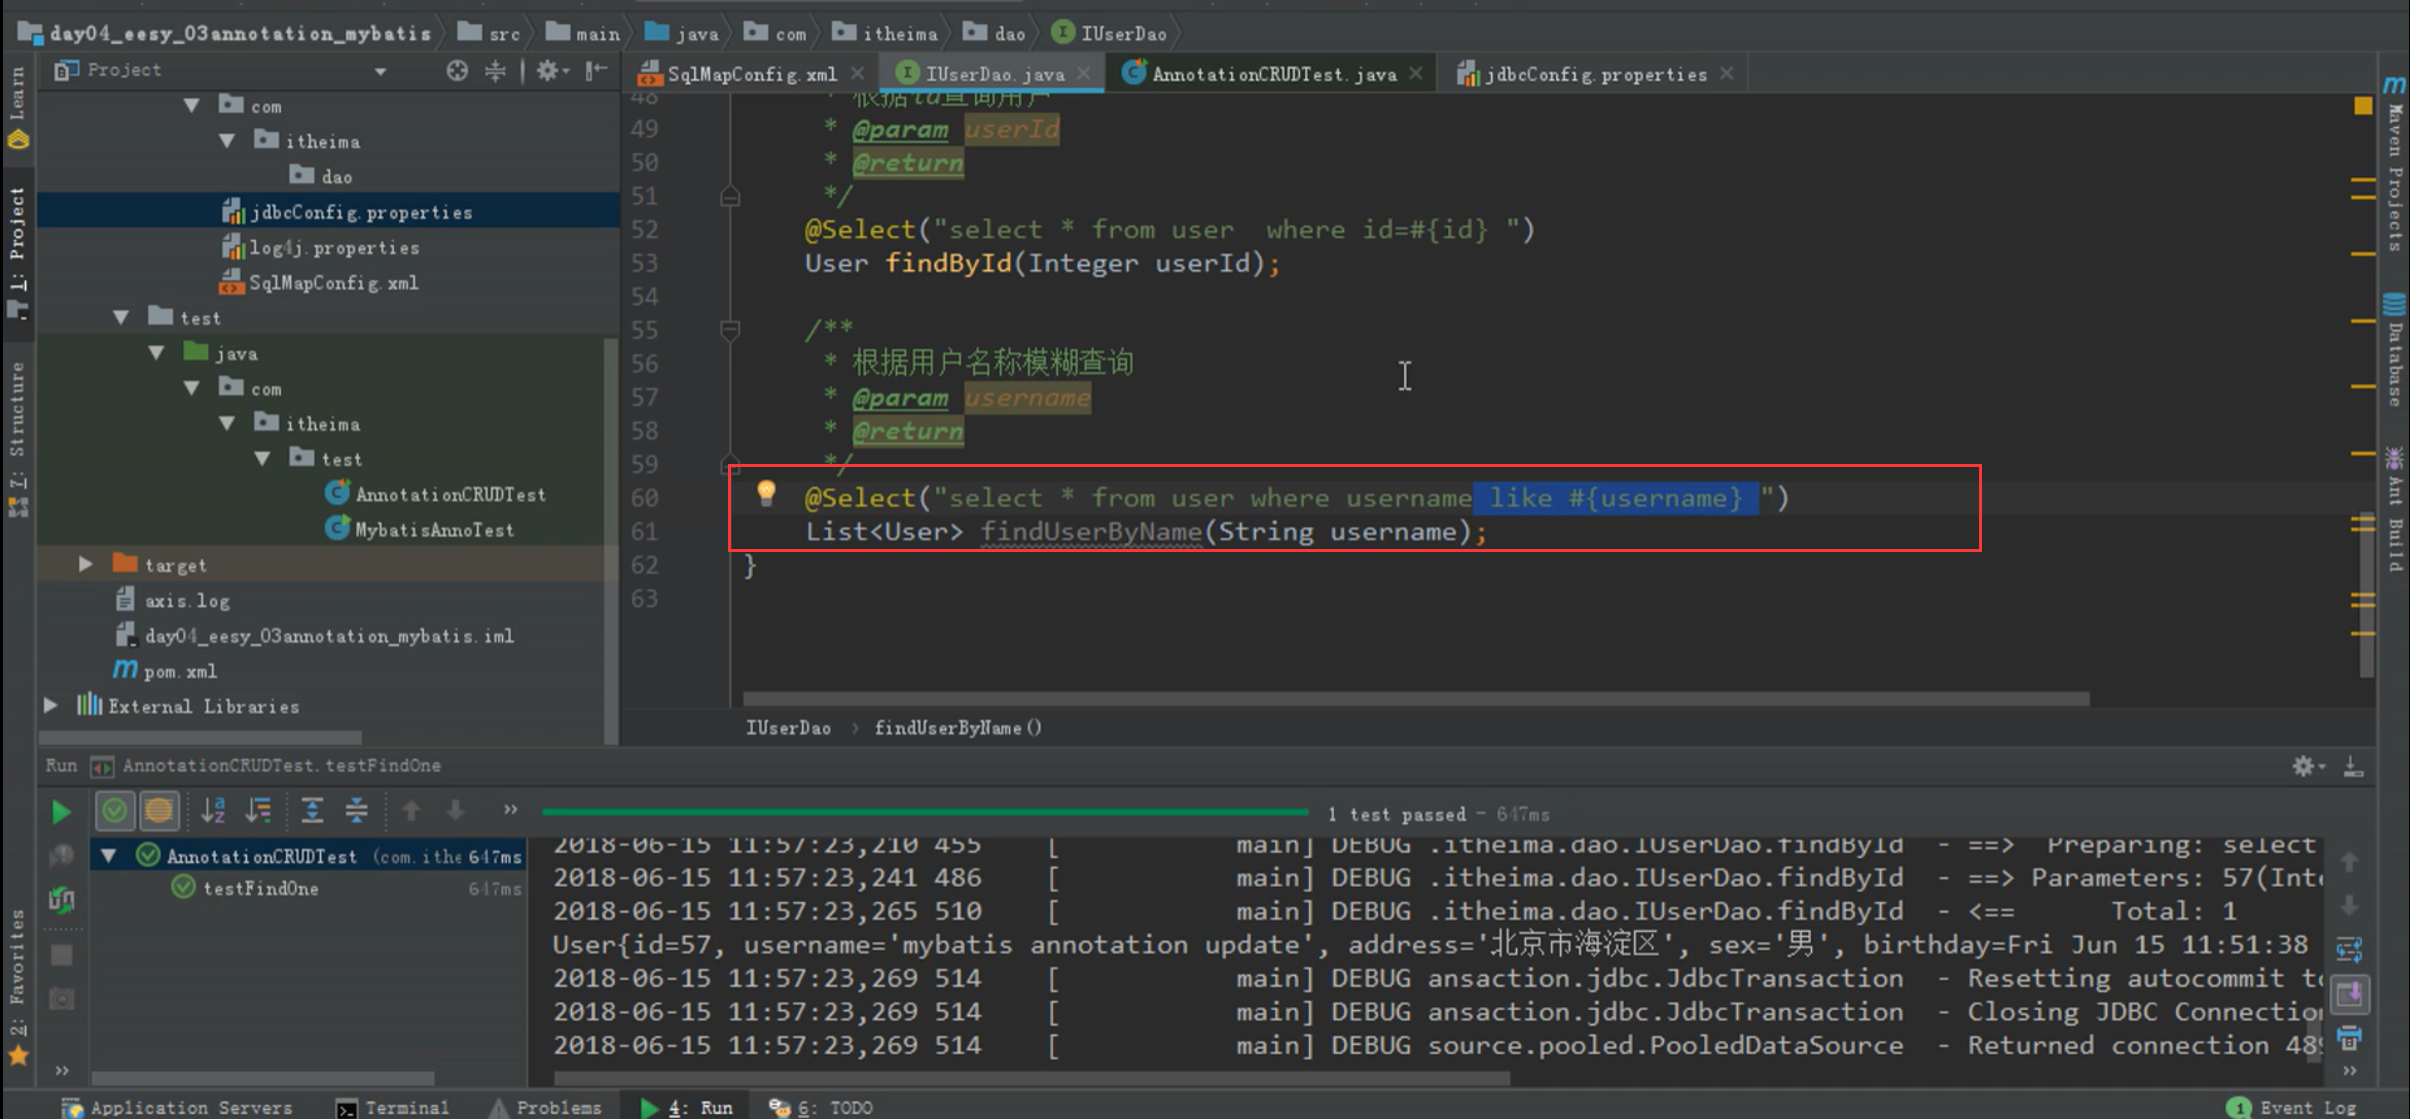The width and height of the screenshot is (2410, 1119).
Task: Expand all test tree nodes
Action: click(312, 810)
